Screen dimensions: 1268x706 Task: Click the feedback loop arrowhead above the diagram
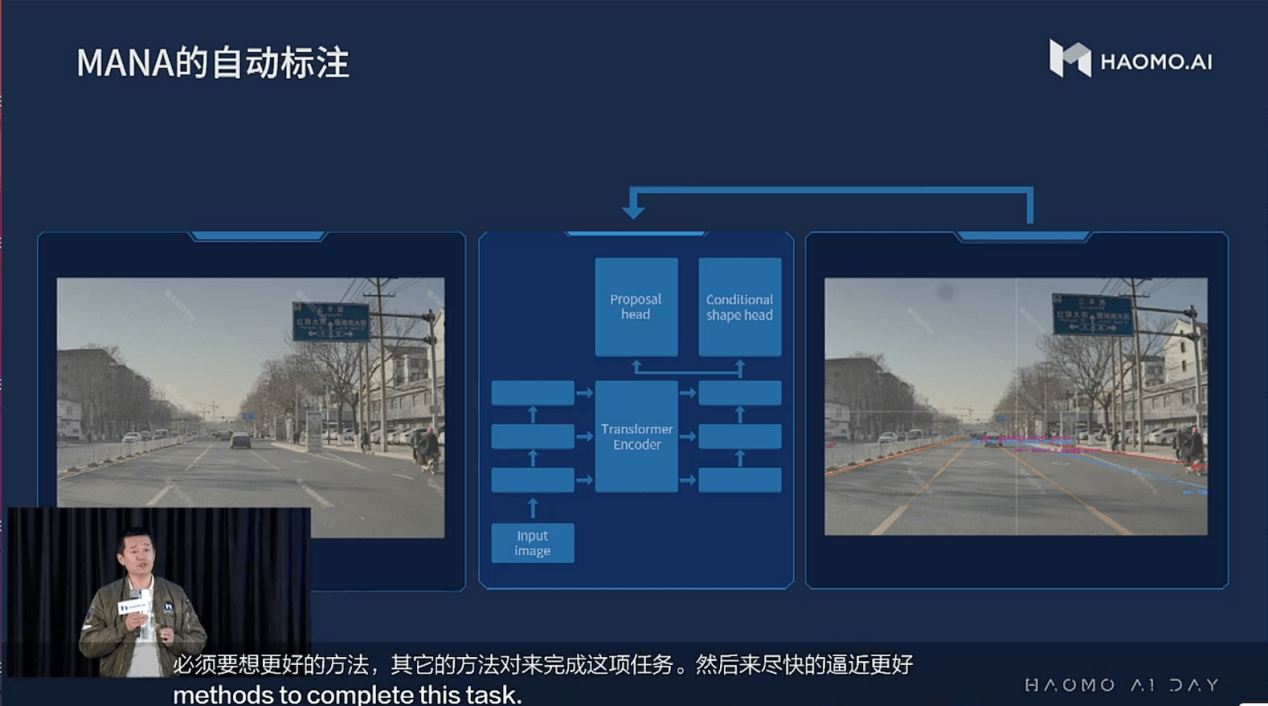(632, 209)
